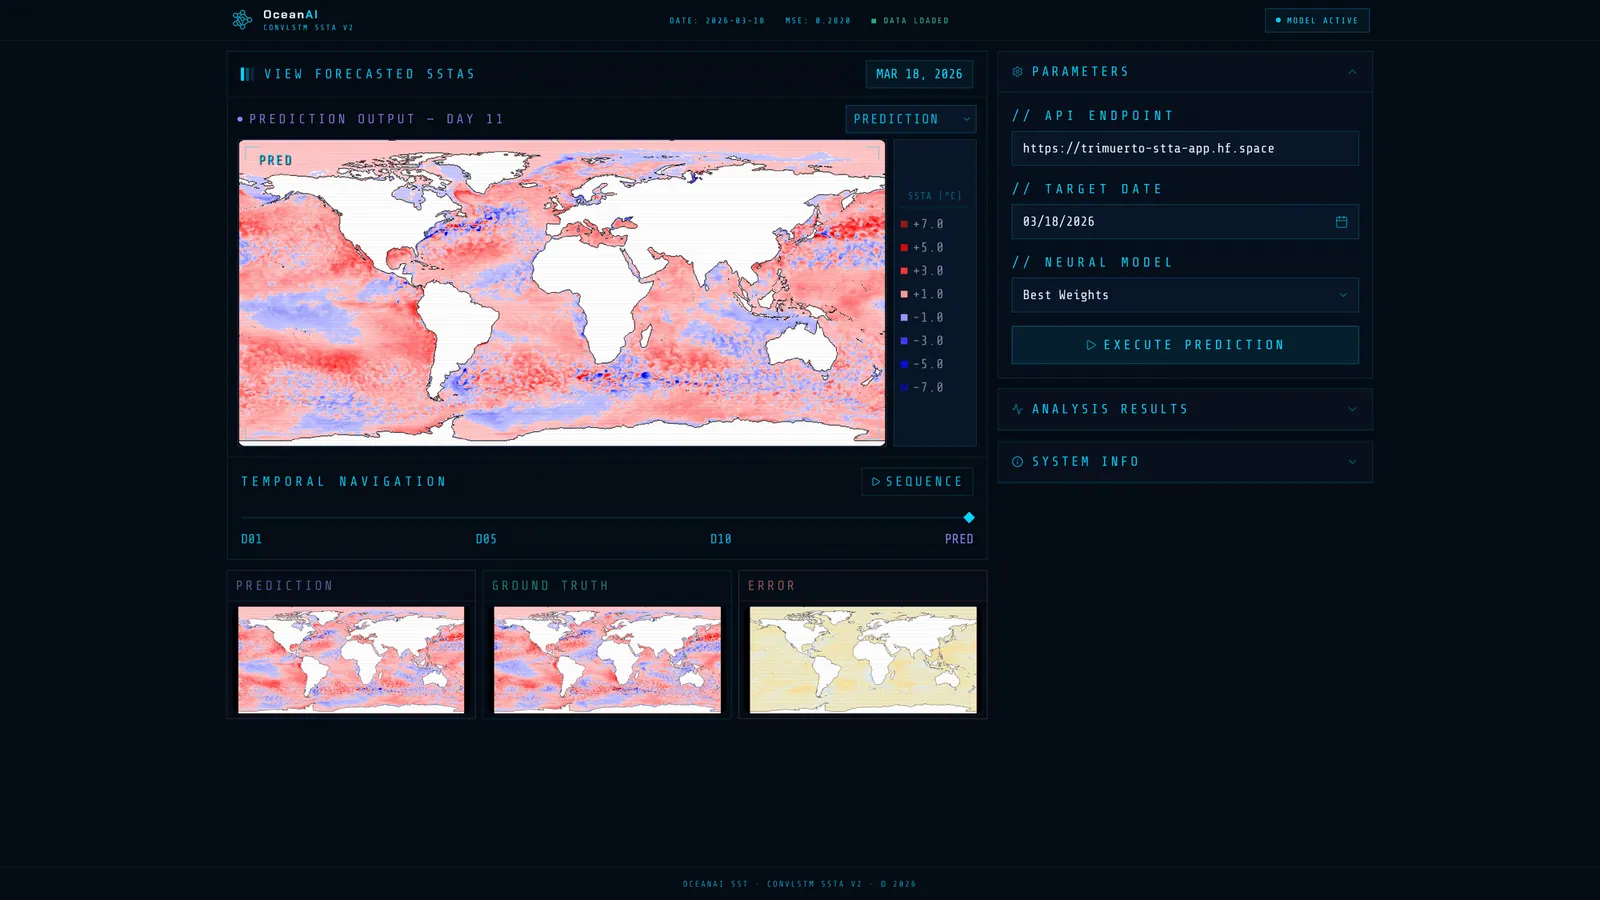Click the DATE: 2026-03-18 header text
This screenshot has width=1600, height=900.
pyautogui.click(x=717, y=21)
